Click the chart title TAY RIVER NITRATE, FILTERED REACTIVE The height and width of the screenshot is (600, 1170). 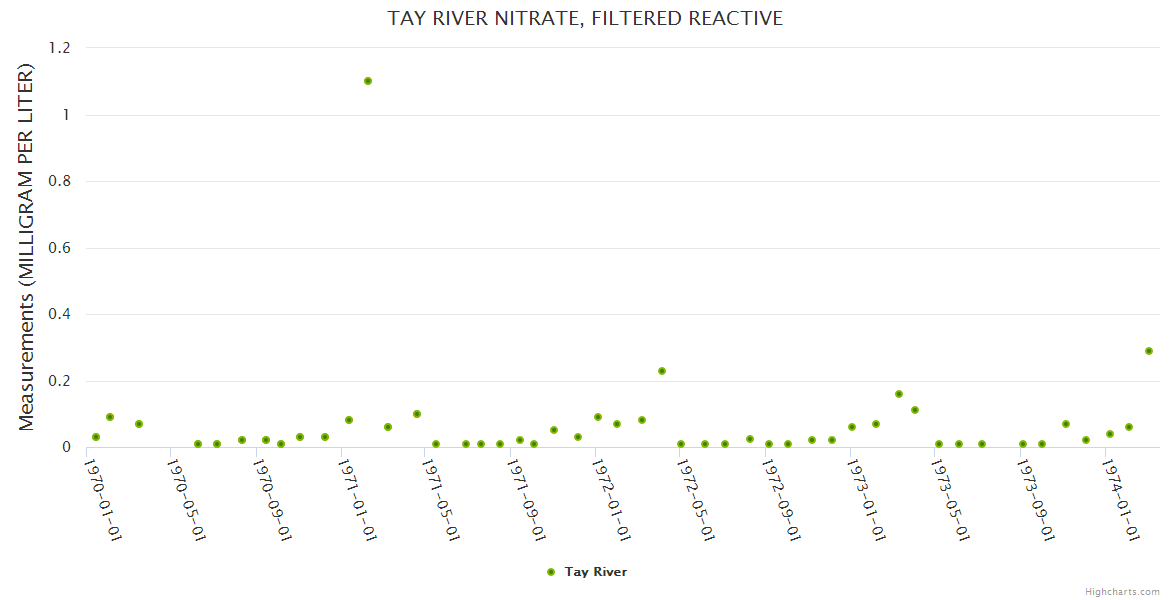point(585,19)
